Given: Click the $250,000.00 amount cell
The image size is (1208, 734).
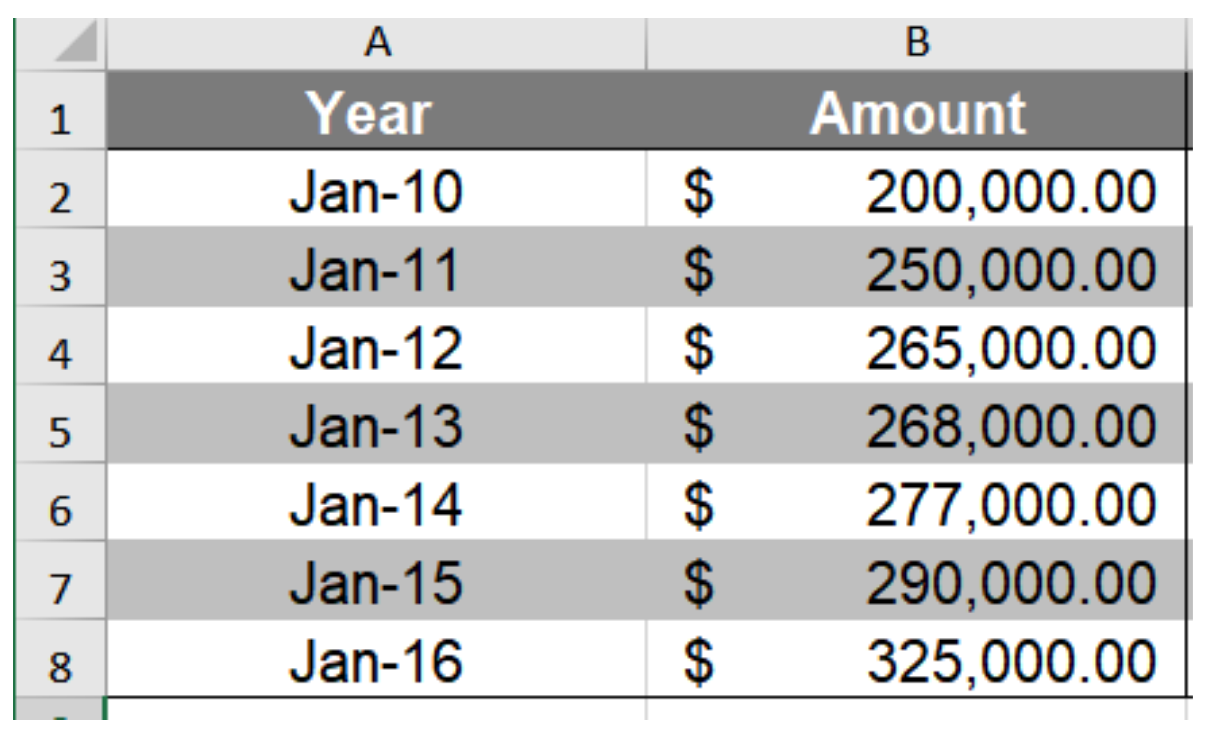Looking at the screenshot, I should pyautogui.click(x=920, y=265).
